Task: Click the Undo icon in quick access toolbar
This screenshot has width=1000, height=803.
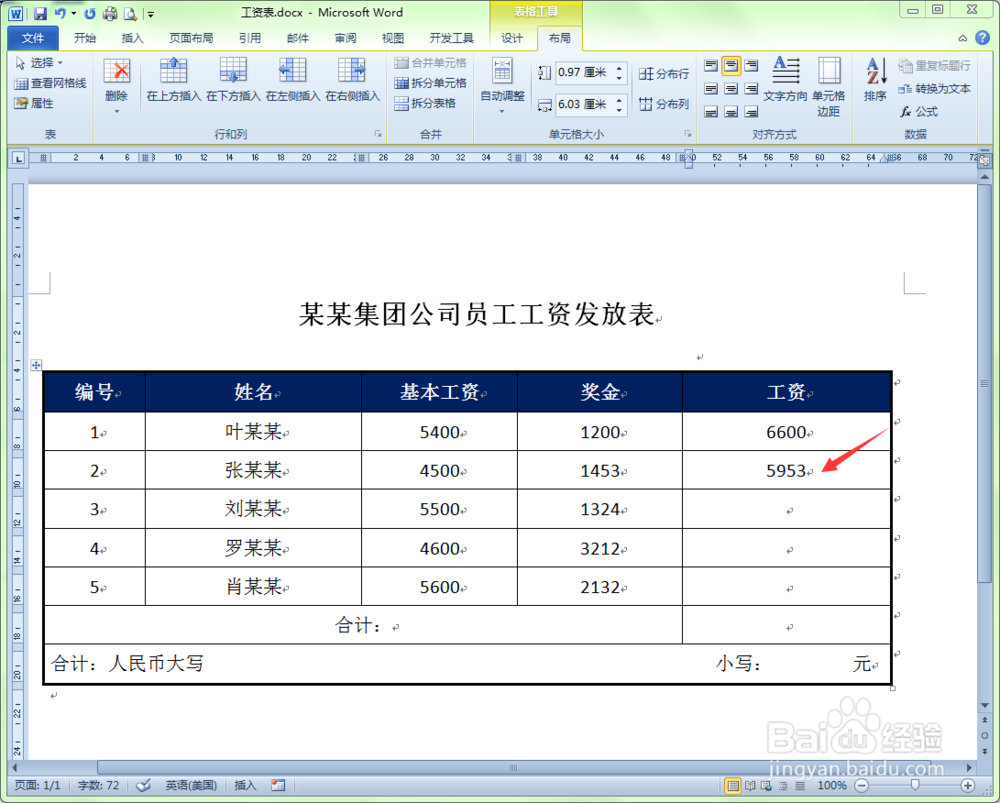Action: (60, 13)
